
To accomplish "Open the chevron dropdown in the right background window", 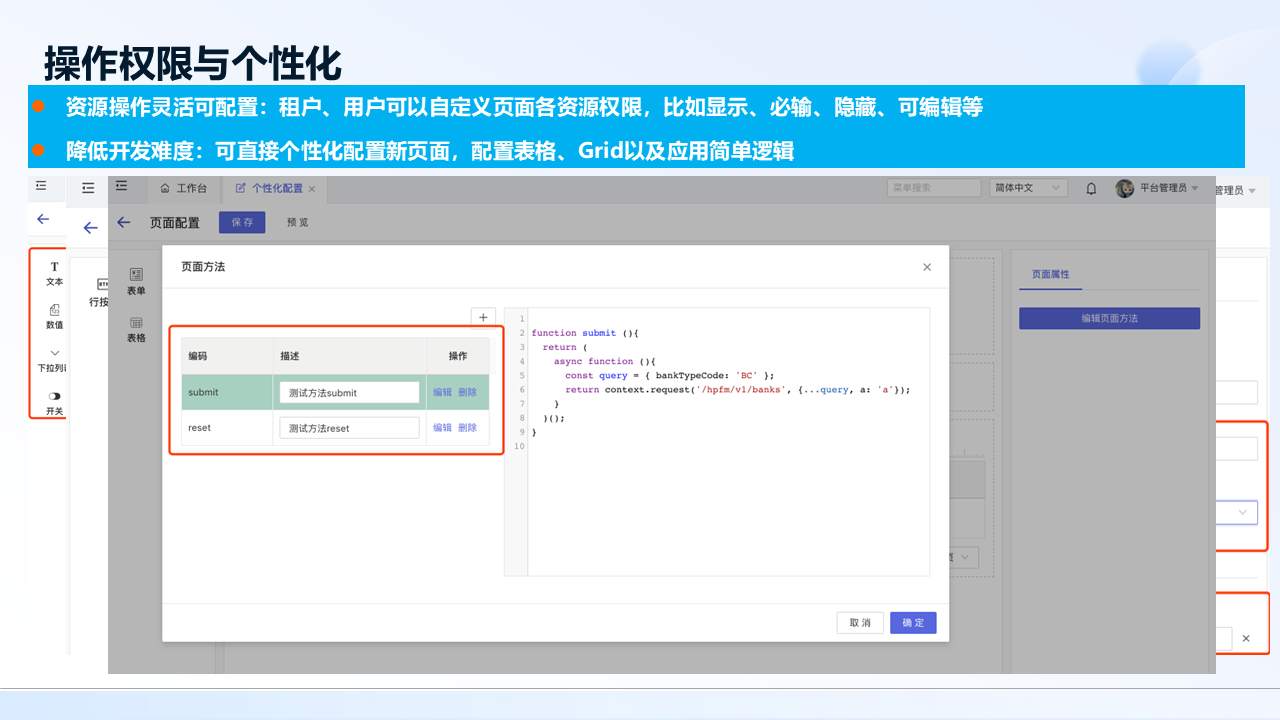I will tap(1243, 512).
